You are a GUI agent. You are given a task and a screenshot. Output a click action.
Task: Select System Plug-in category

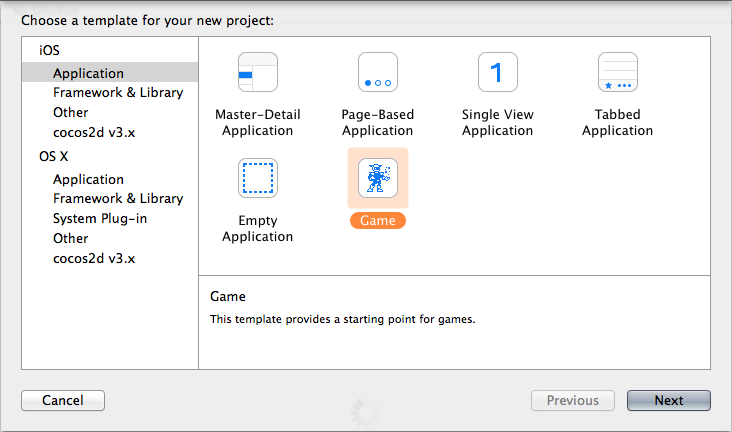click(100, 219)
